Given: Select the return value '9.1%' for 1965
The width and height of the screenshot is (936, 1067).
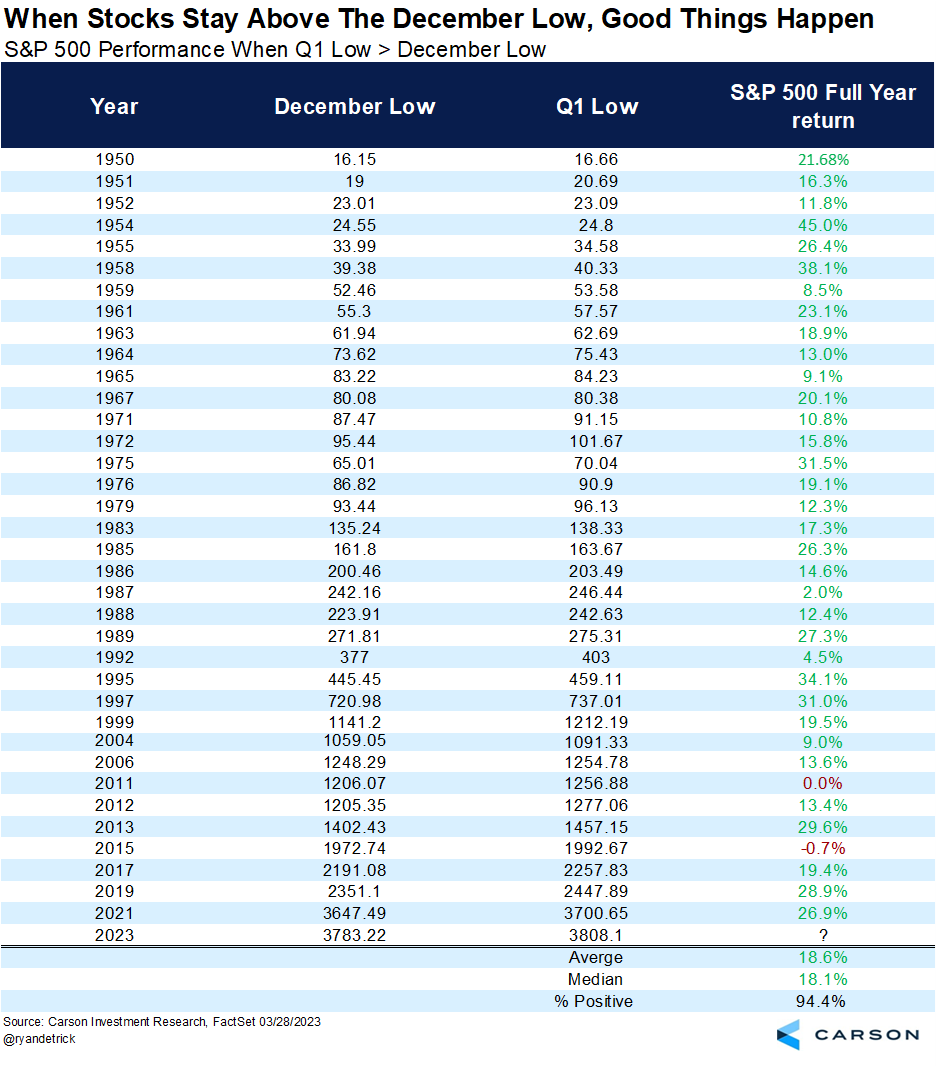Looking at the screenshot, I should (x=823, y=376).
